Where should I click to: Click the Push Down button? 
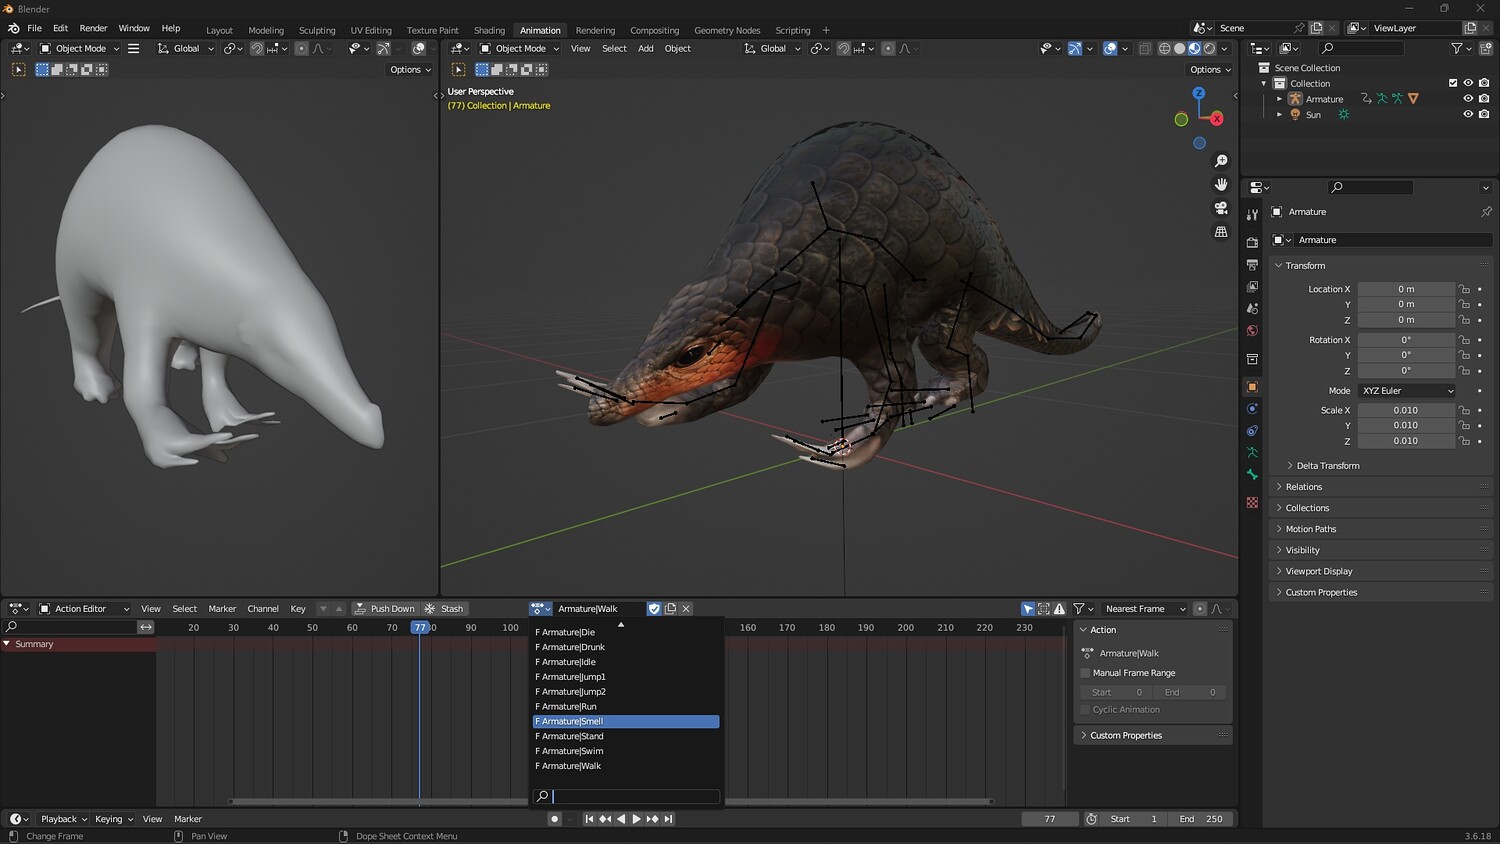click(384, 608)
